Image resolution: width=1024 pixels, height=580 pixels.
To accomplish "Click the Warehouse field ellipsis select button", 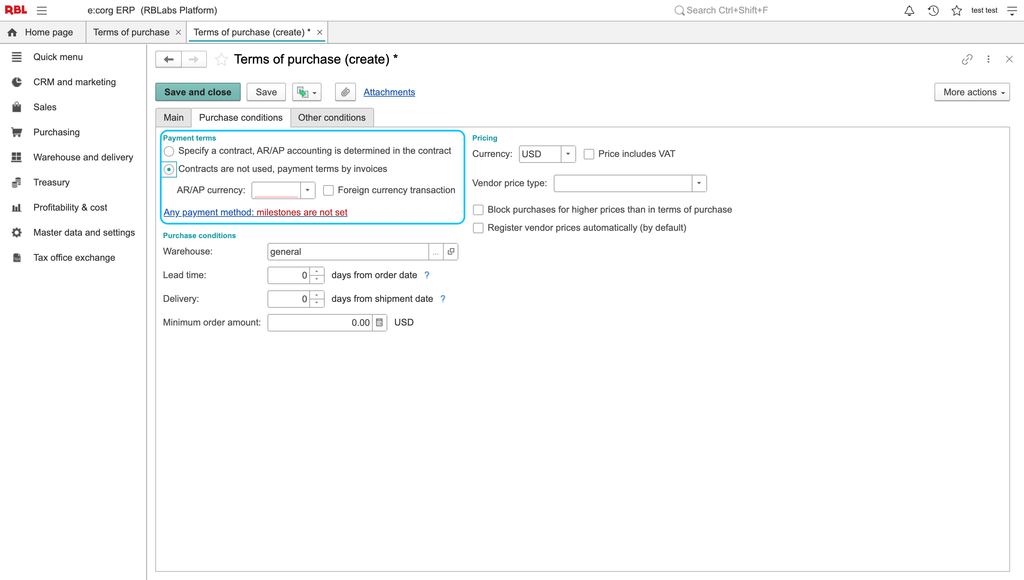I will (436, 251).
